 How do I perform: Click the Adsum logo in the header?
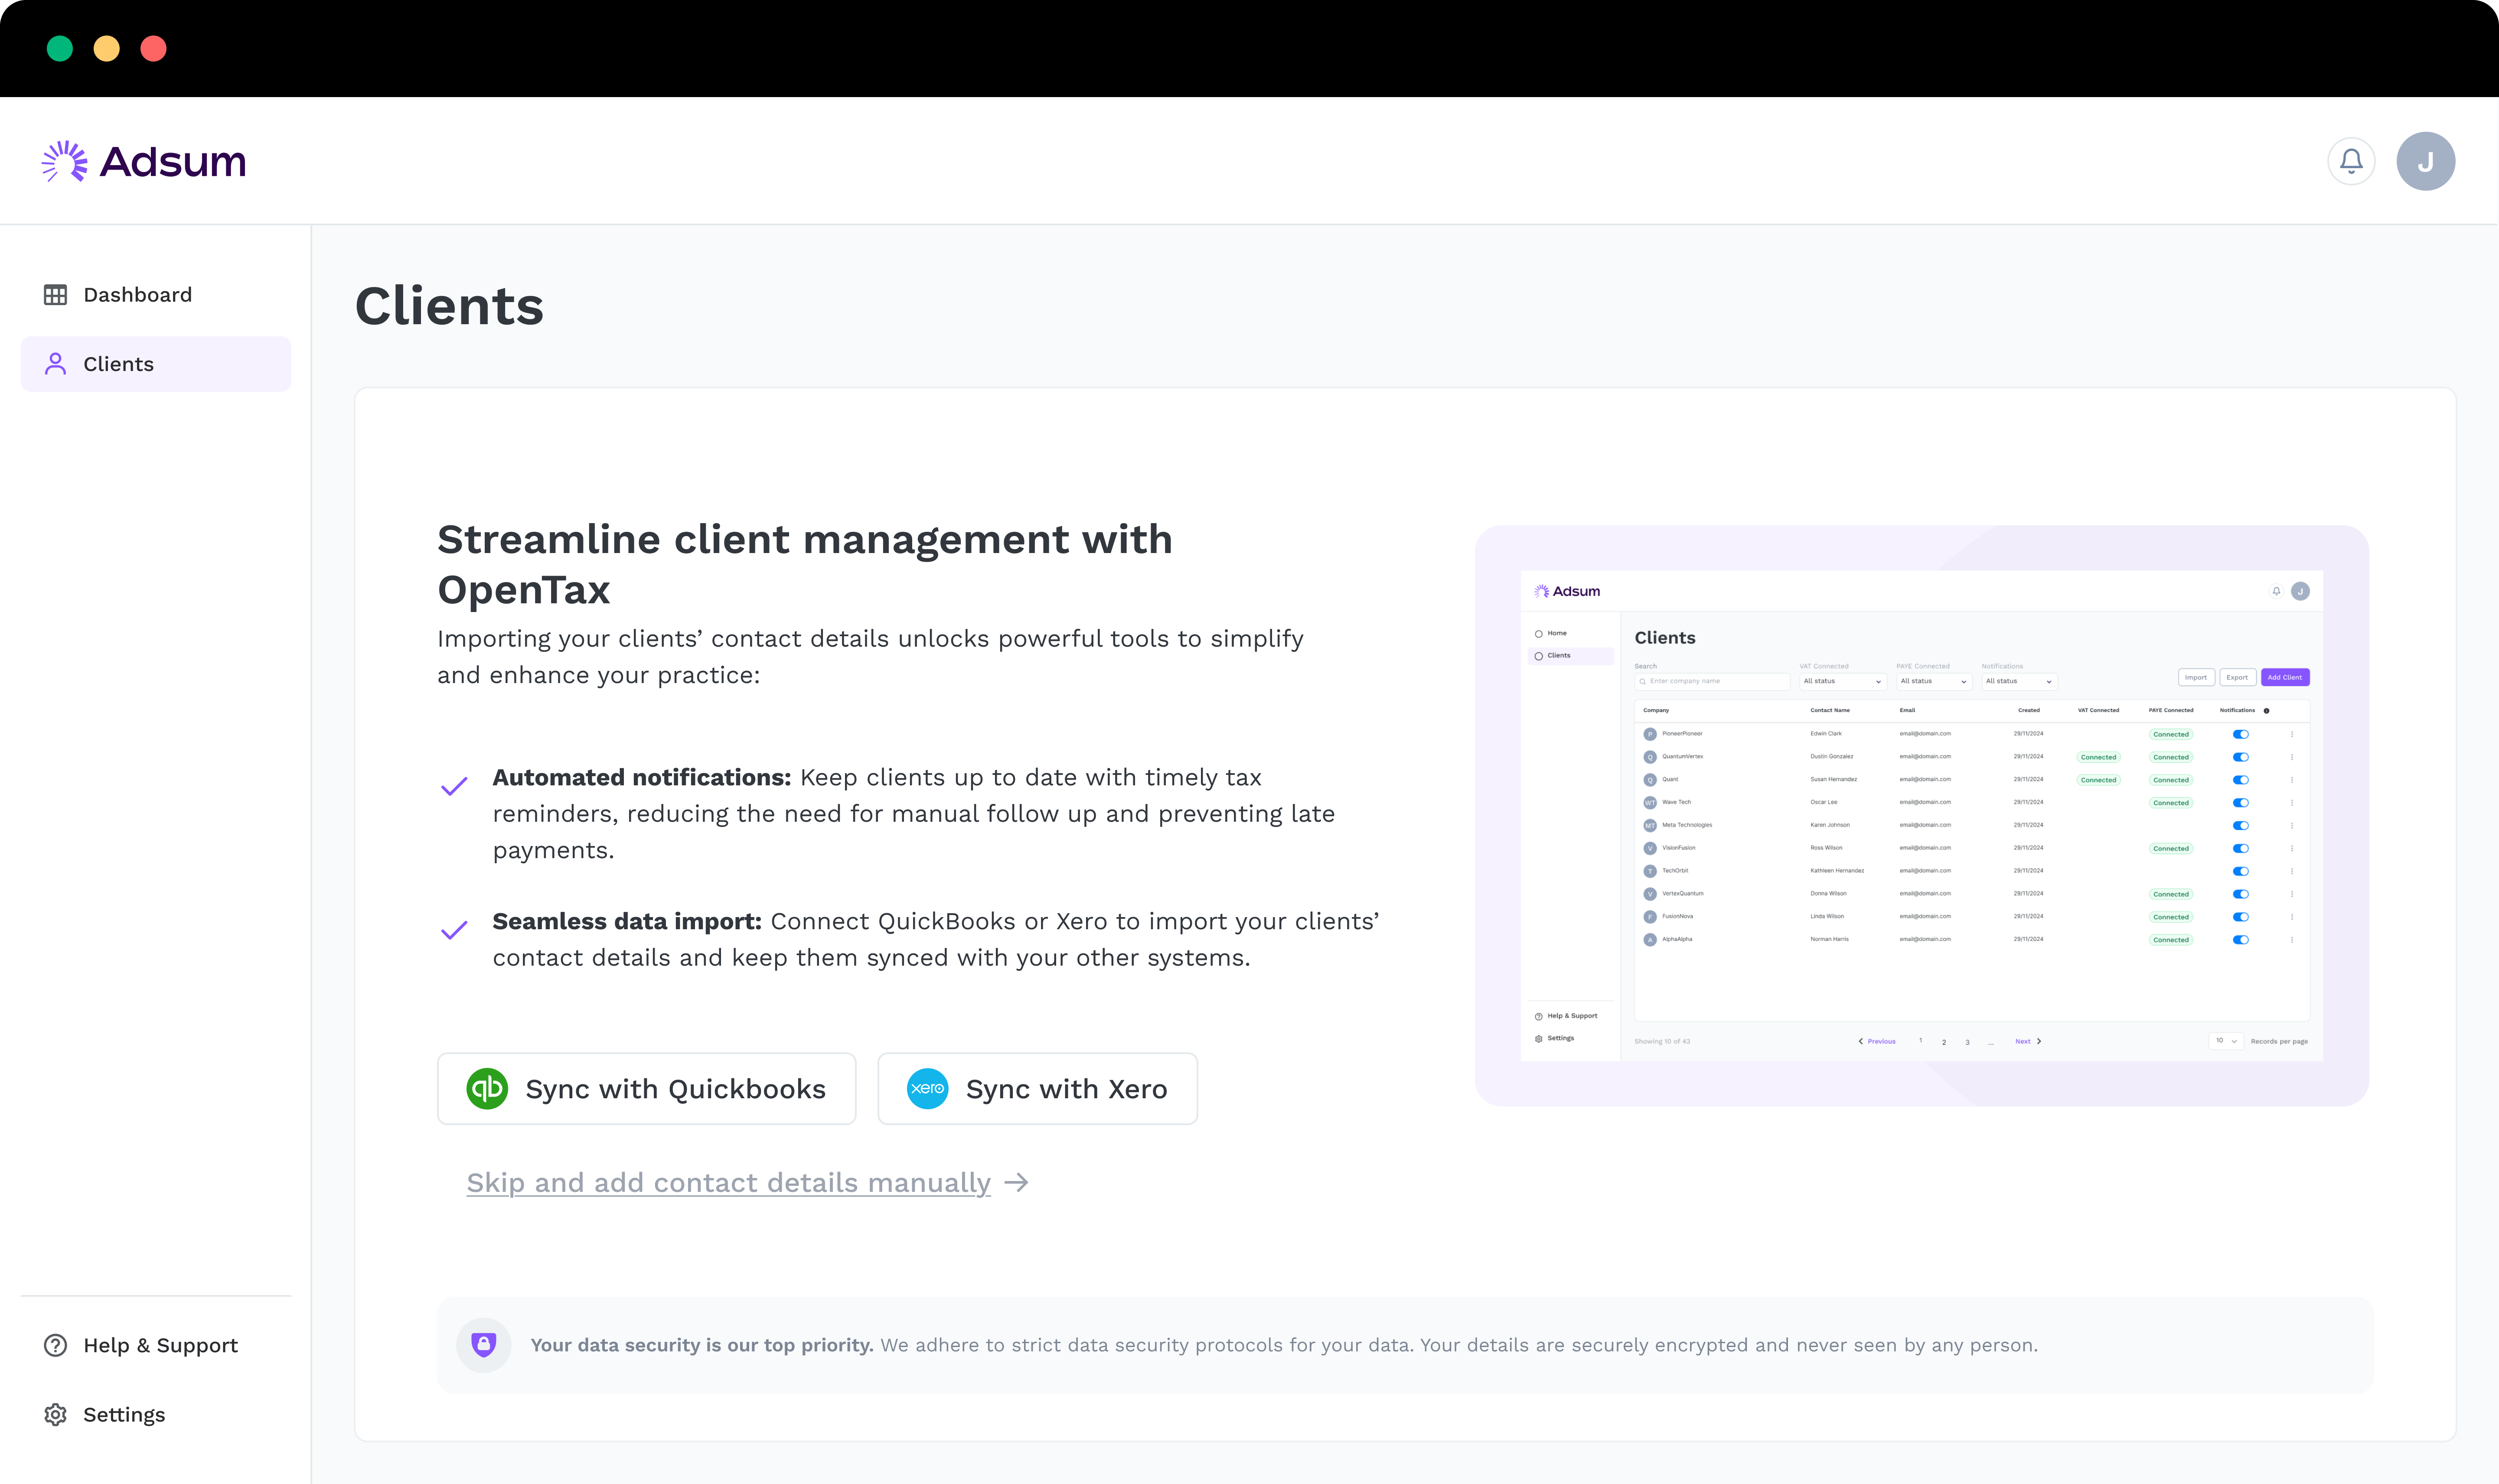[144, 161]
